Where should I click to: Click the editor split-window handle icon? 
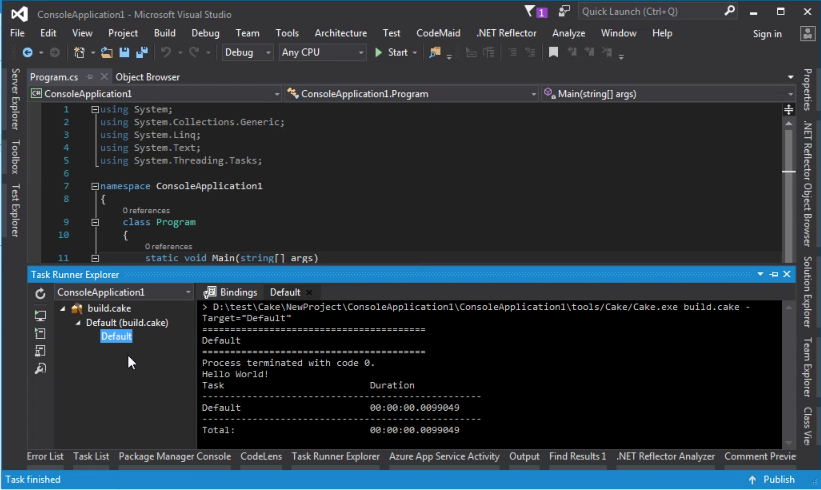tap(789, 109)
